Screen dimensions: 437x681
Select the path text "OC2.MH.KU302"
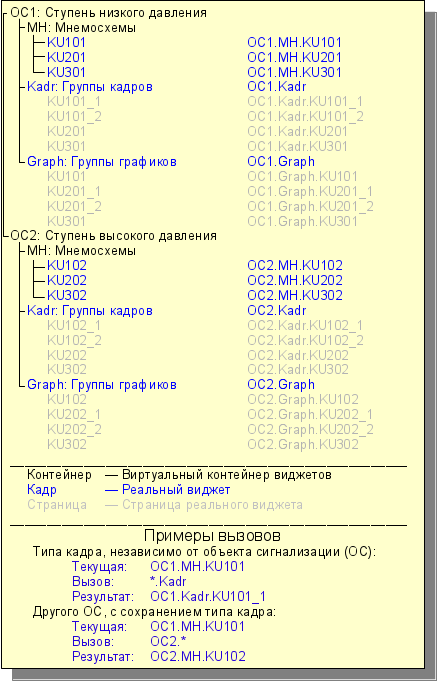tap(295, 295)
